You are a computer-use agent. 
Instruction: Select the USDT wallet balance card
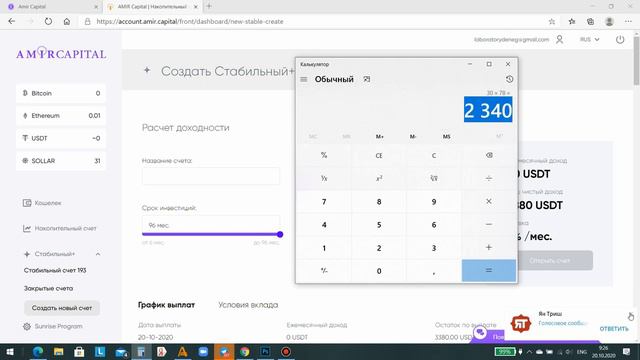coord(61,138)
